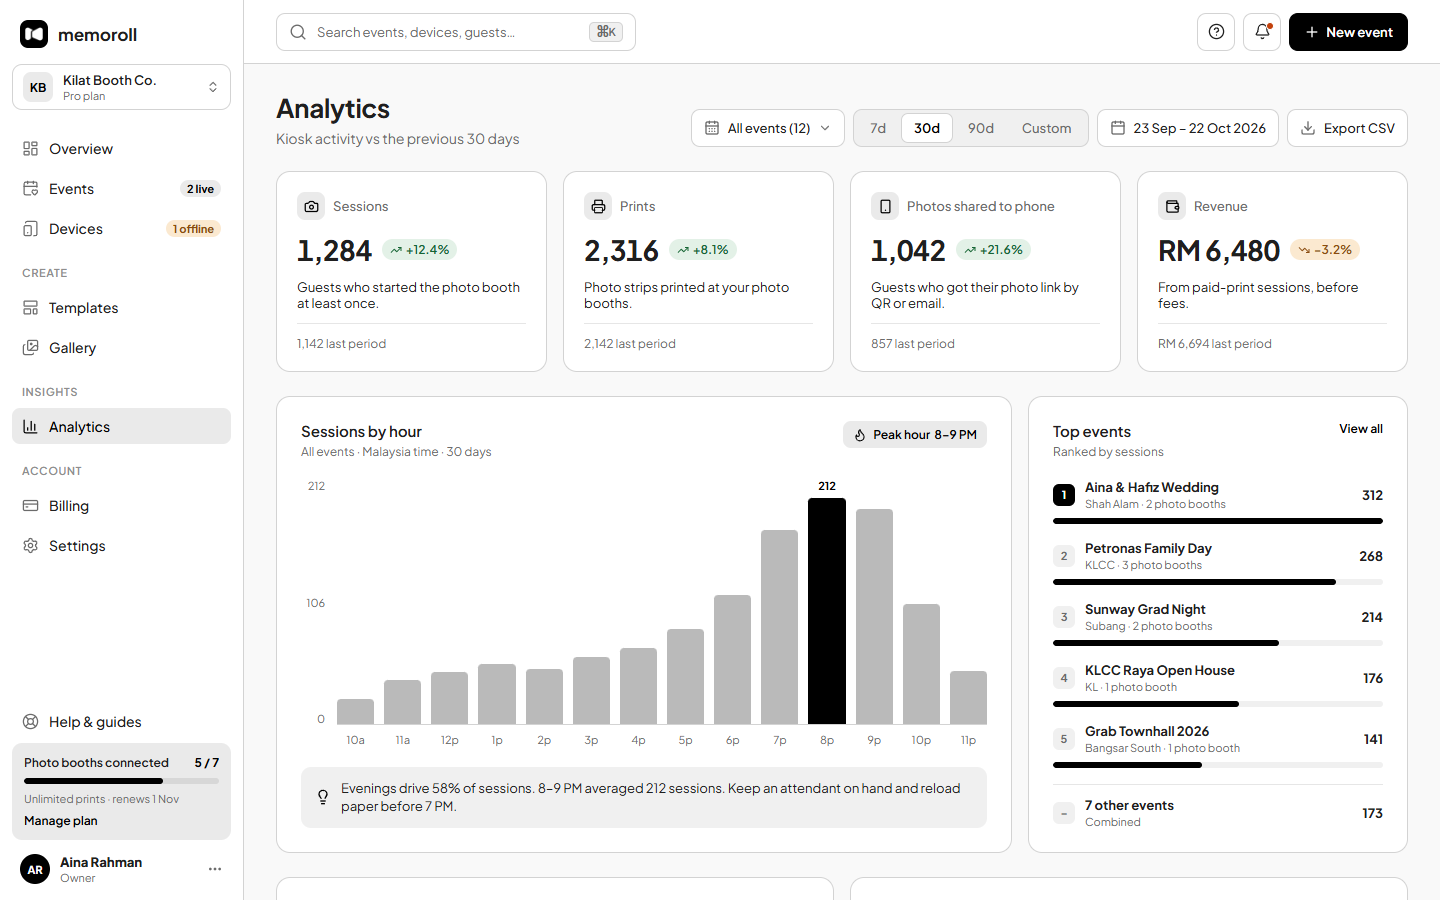This screenshot has width=1440, height=900.
Task: Open the Gallery section
Action: 121,348
